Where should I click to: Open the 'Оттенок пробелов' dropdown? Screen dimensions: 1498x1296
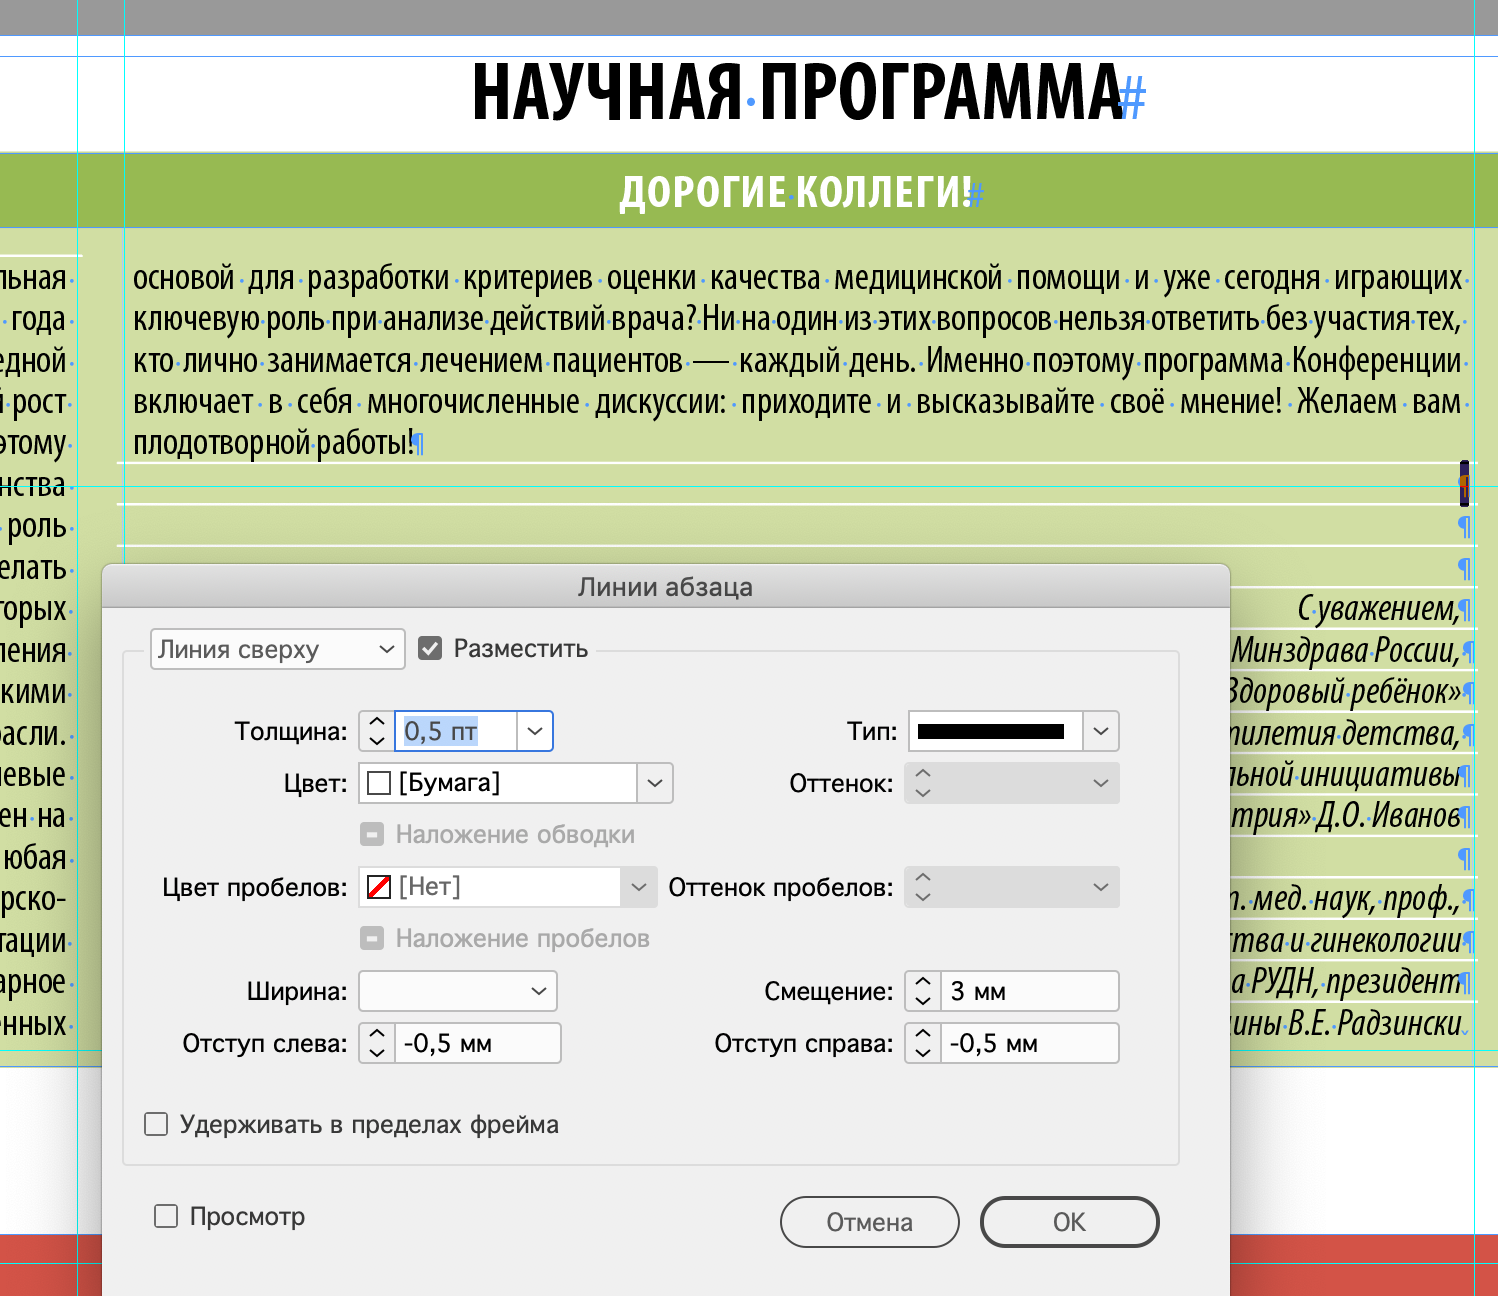[x=1101, y=887]
